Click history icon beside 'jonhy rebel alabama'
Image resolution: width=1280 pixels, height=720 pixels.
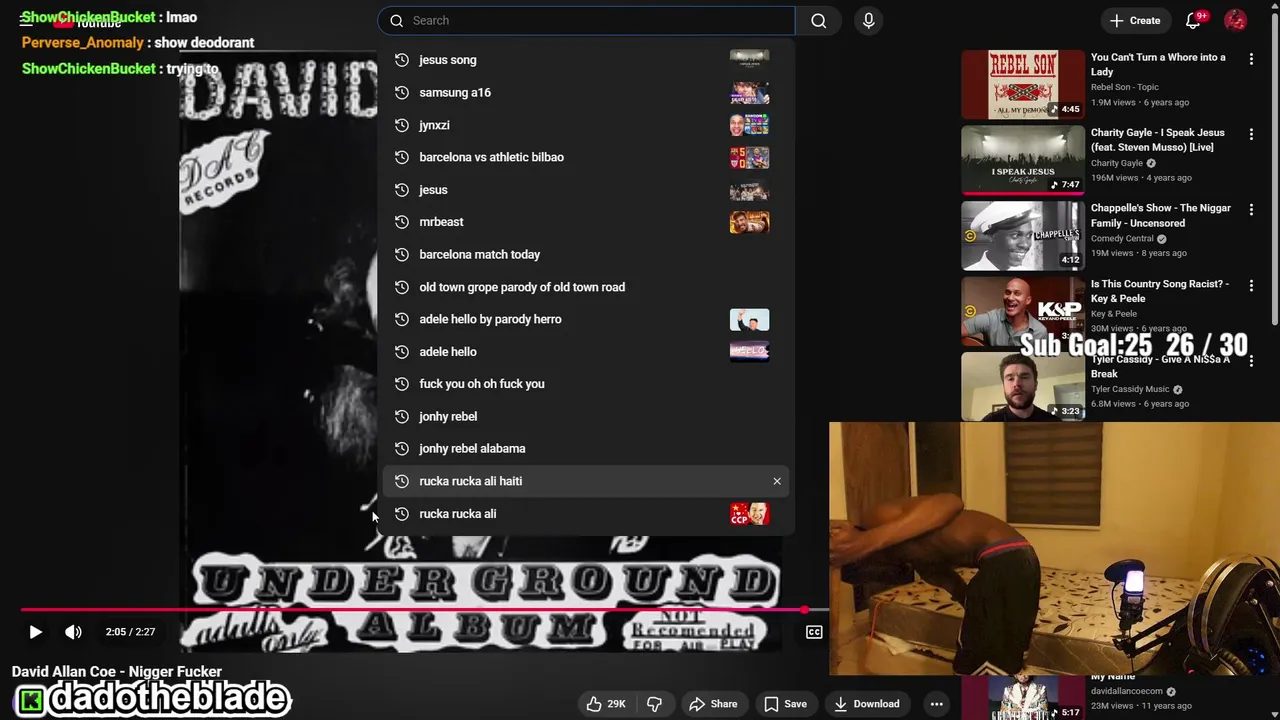402,448
